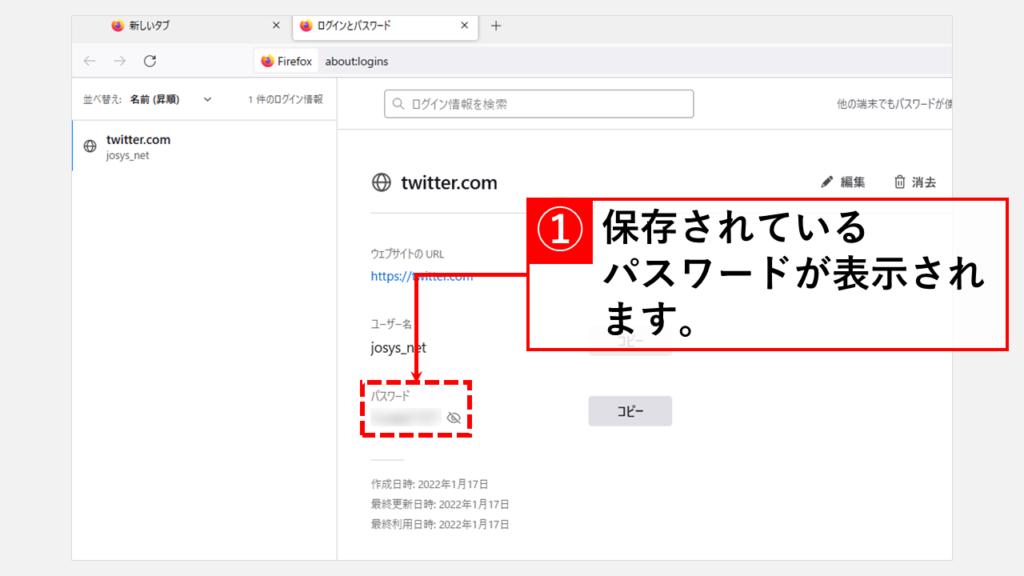This screenshot has height=576, width=1024.
Task: Open the 名前 (昇順) sort dropdown
Action: coord(171,100)
